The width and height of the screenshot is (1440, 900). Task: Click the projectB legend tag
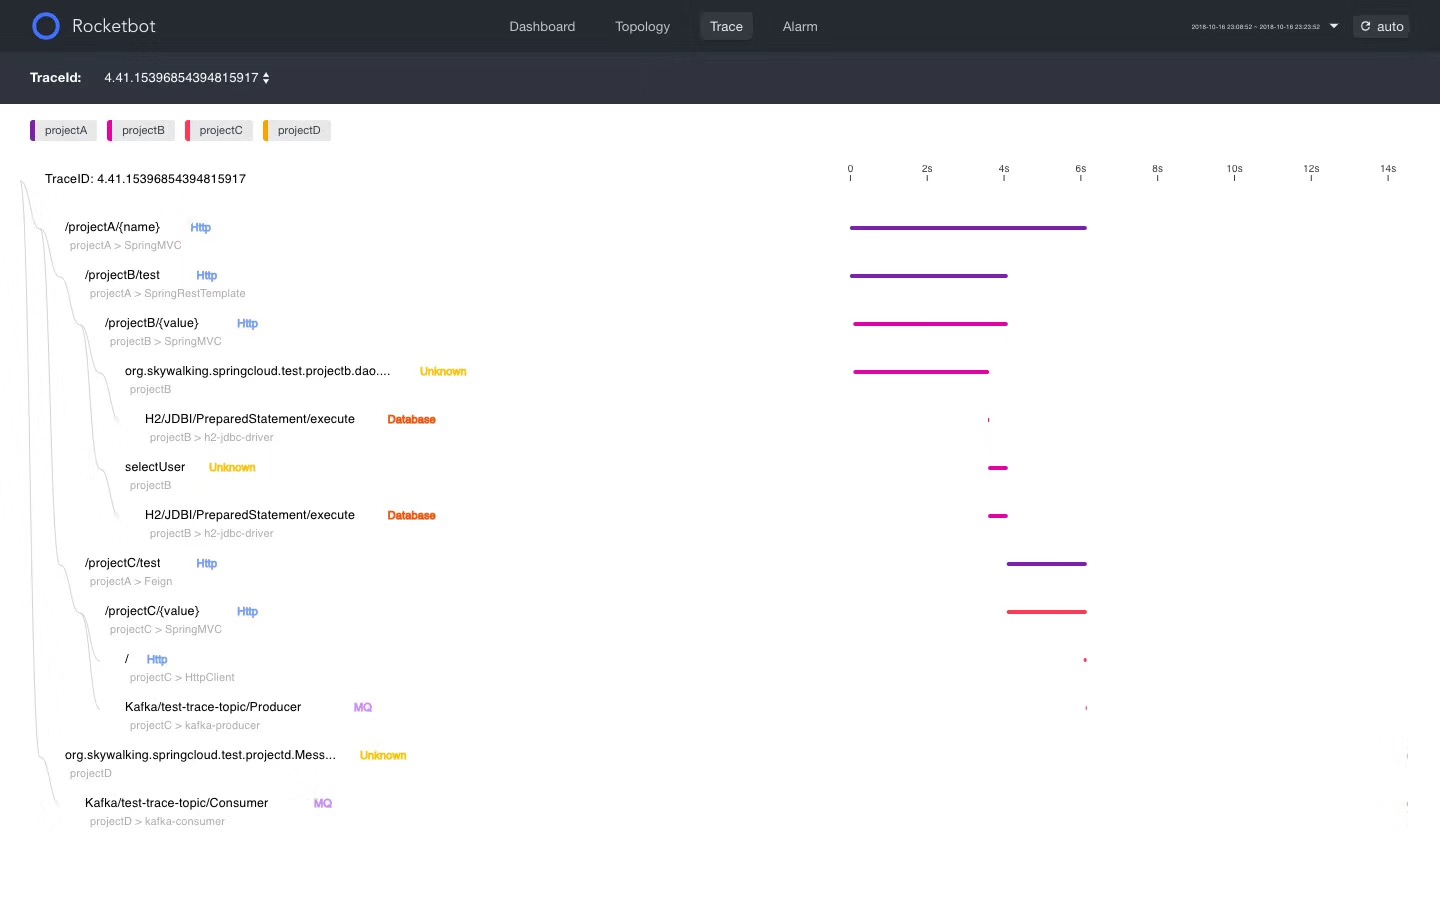click(x=141, y=130)
